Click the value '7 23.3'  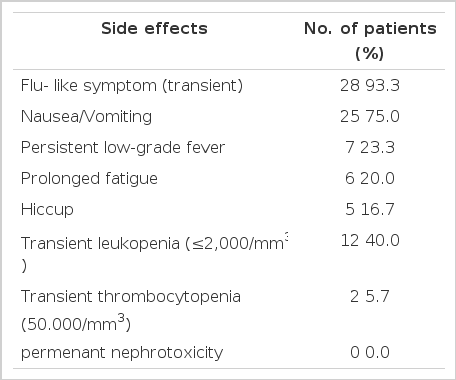pyautogui.click(x=370, y=147)
